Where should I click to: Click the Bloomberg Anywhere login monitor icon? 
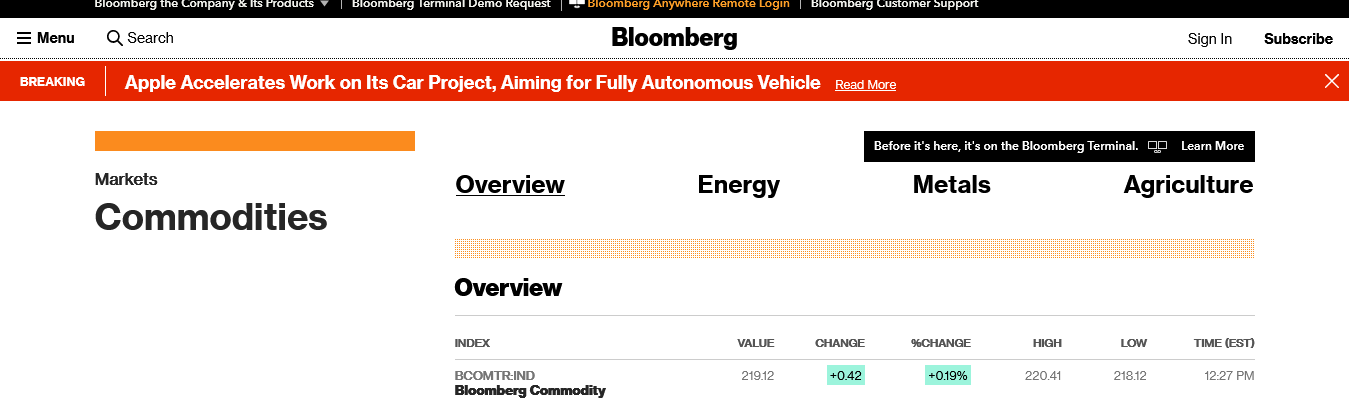[x=577, y=4]
